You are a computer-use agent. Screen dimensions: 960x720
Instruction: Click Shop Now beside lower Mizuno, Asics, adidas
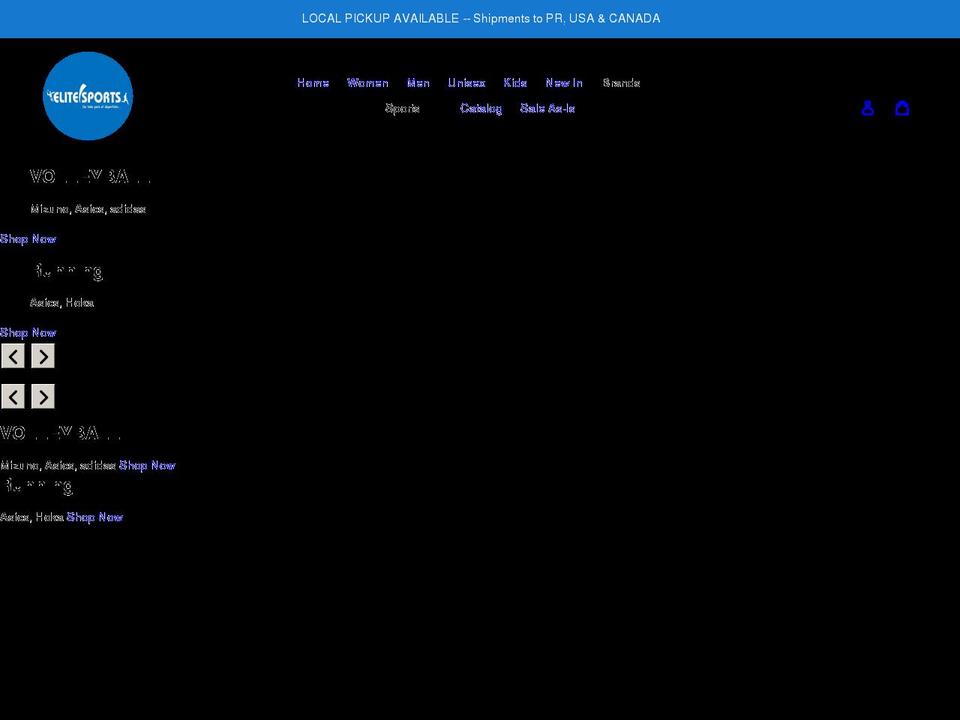tap(147, 465)
